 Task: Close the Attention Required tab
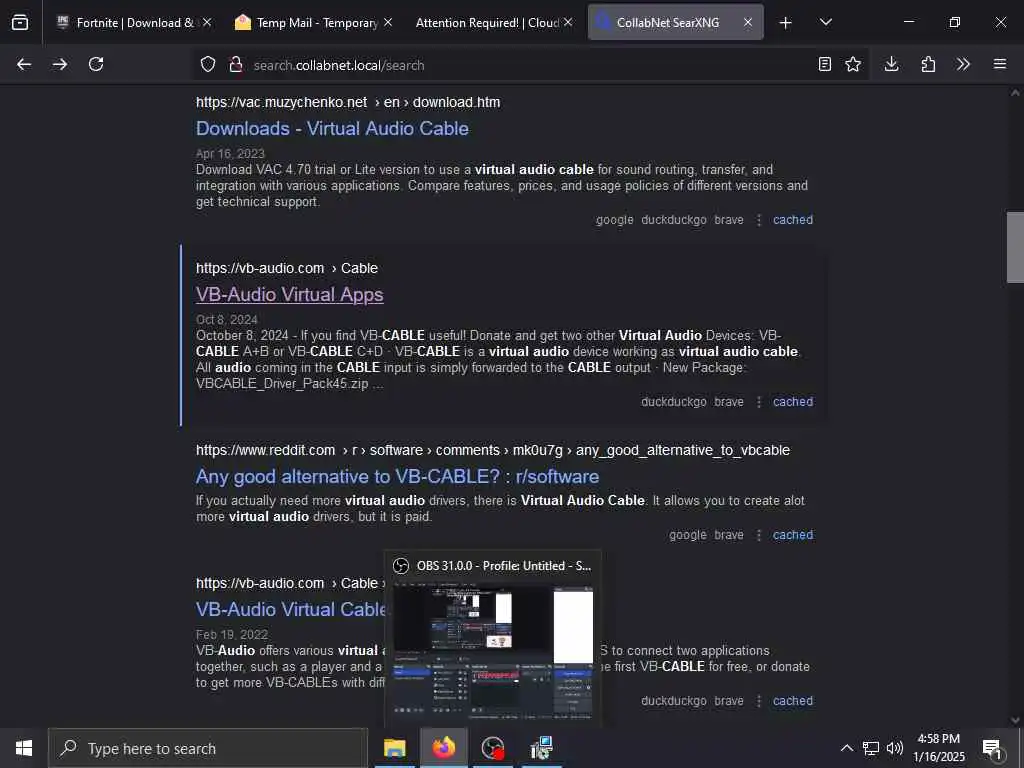568,22
